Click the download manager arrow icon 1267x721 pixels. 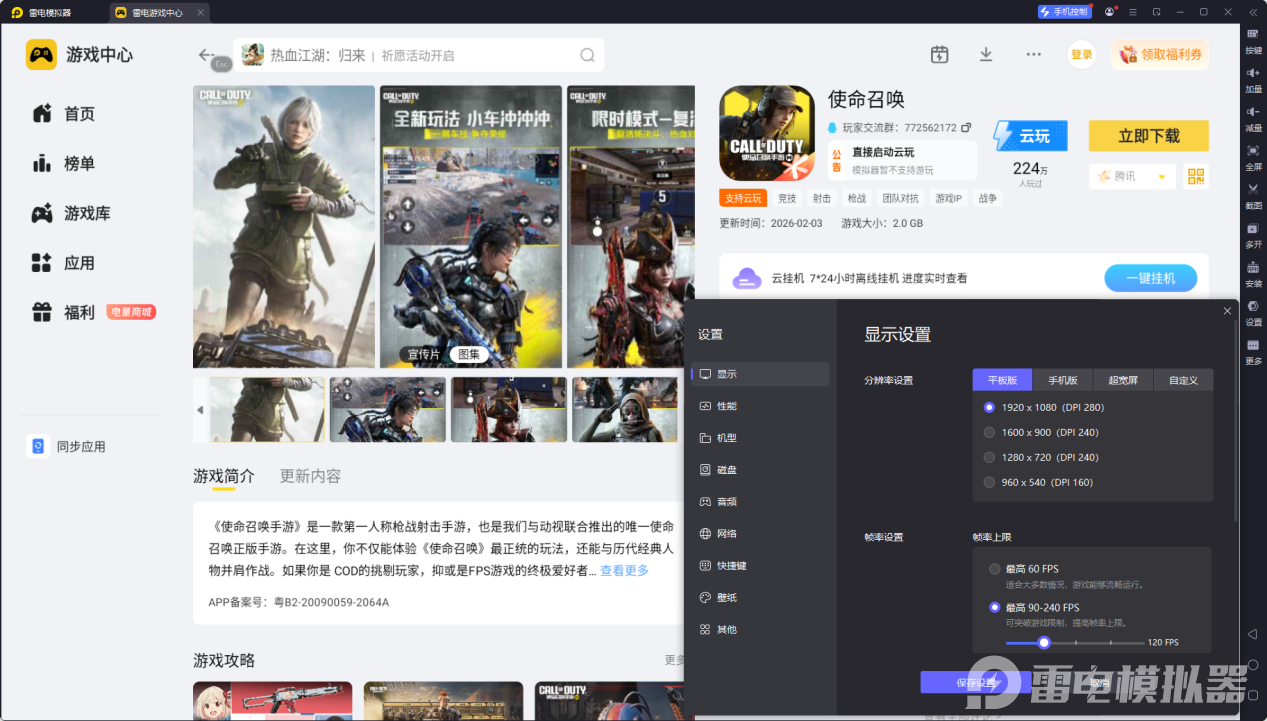coord(985,54)
